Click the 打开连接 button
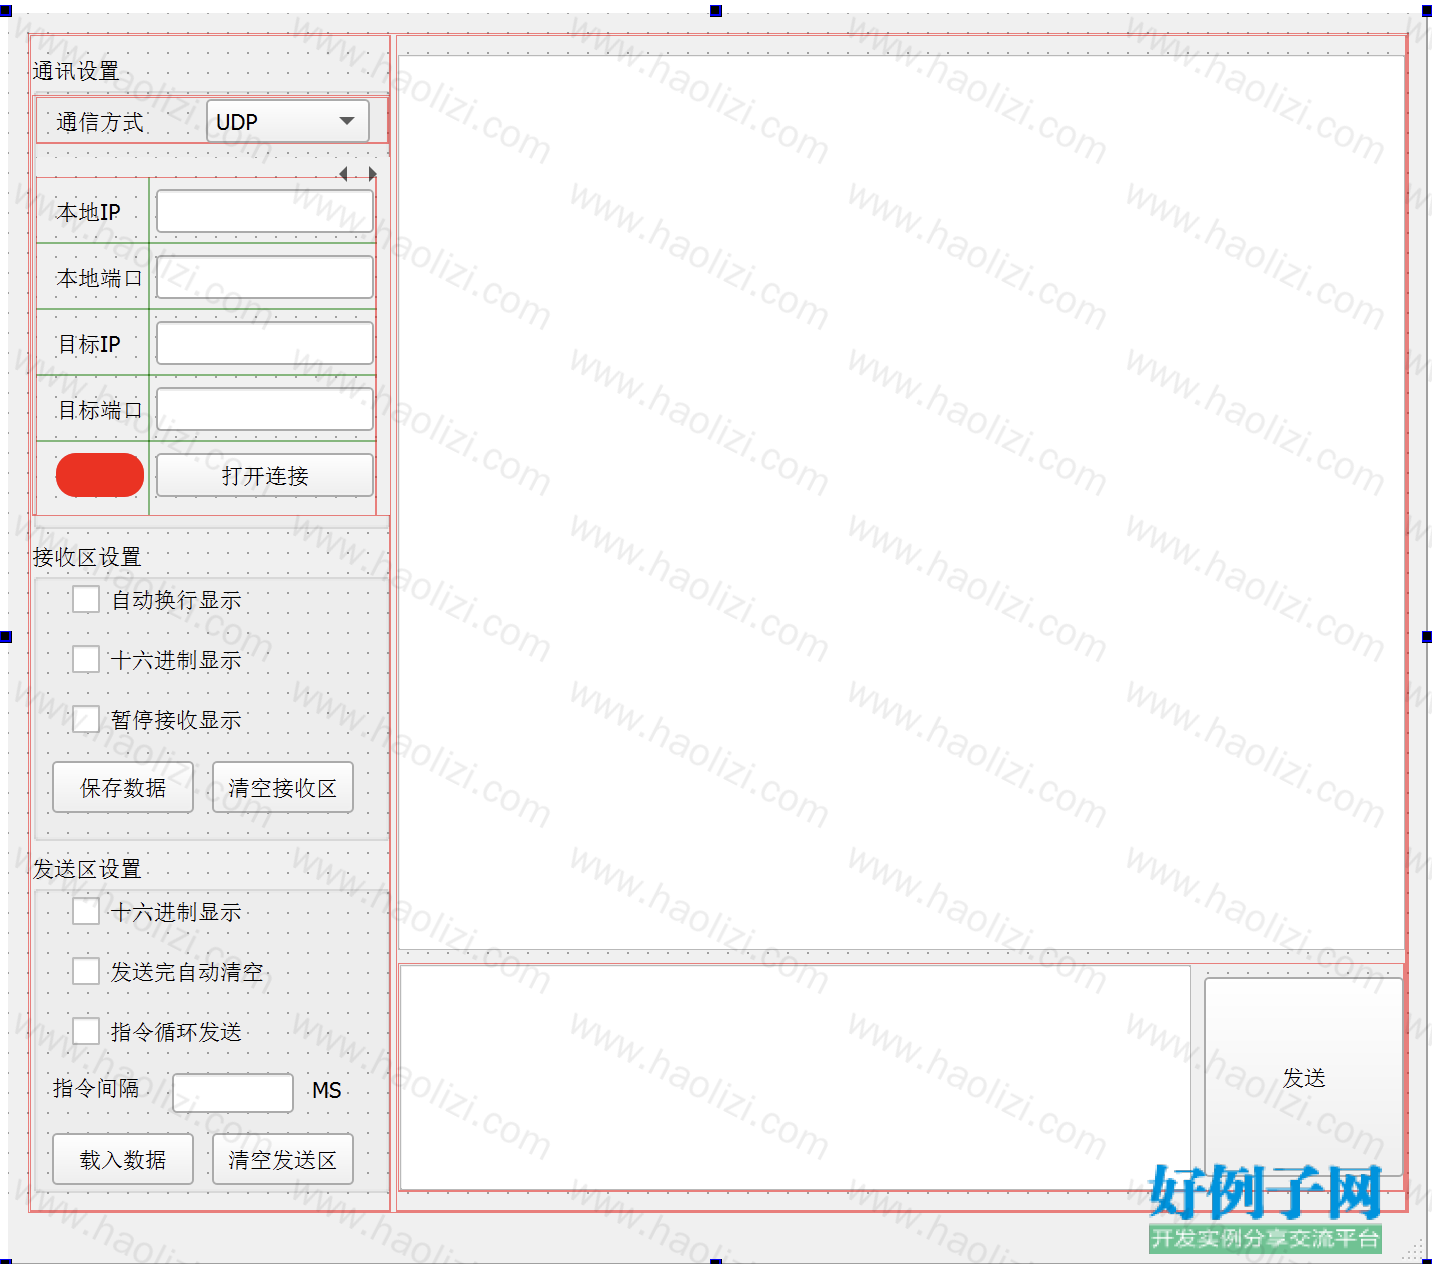Screen dimensions: 1432x1264 coord(265,475)
